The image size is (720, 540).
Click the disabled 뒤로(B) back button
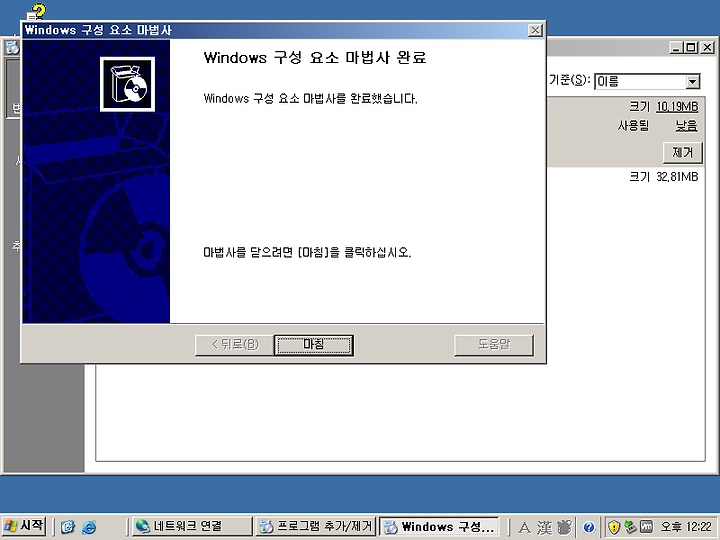[234, 345]
